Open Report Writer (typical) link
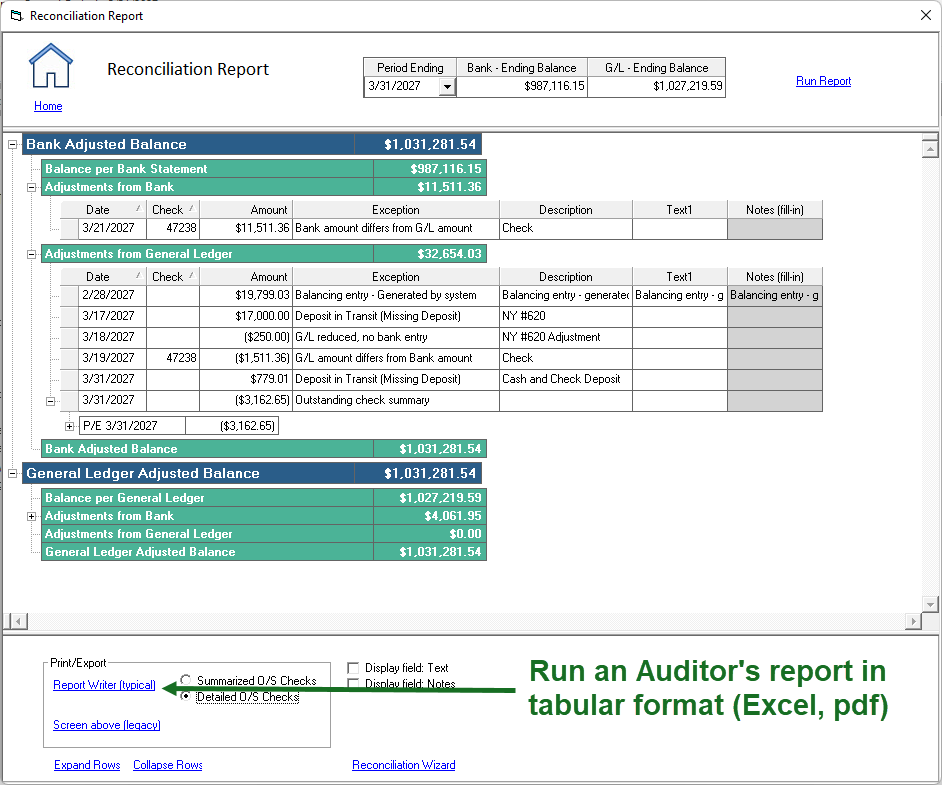This screenshot has width=942, height=785. point(104,685)
